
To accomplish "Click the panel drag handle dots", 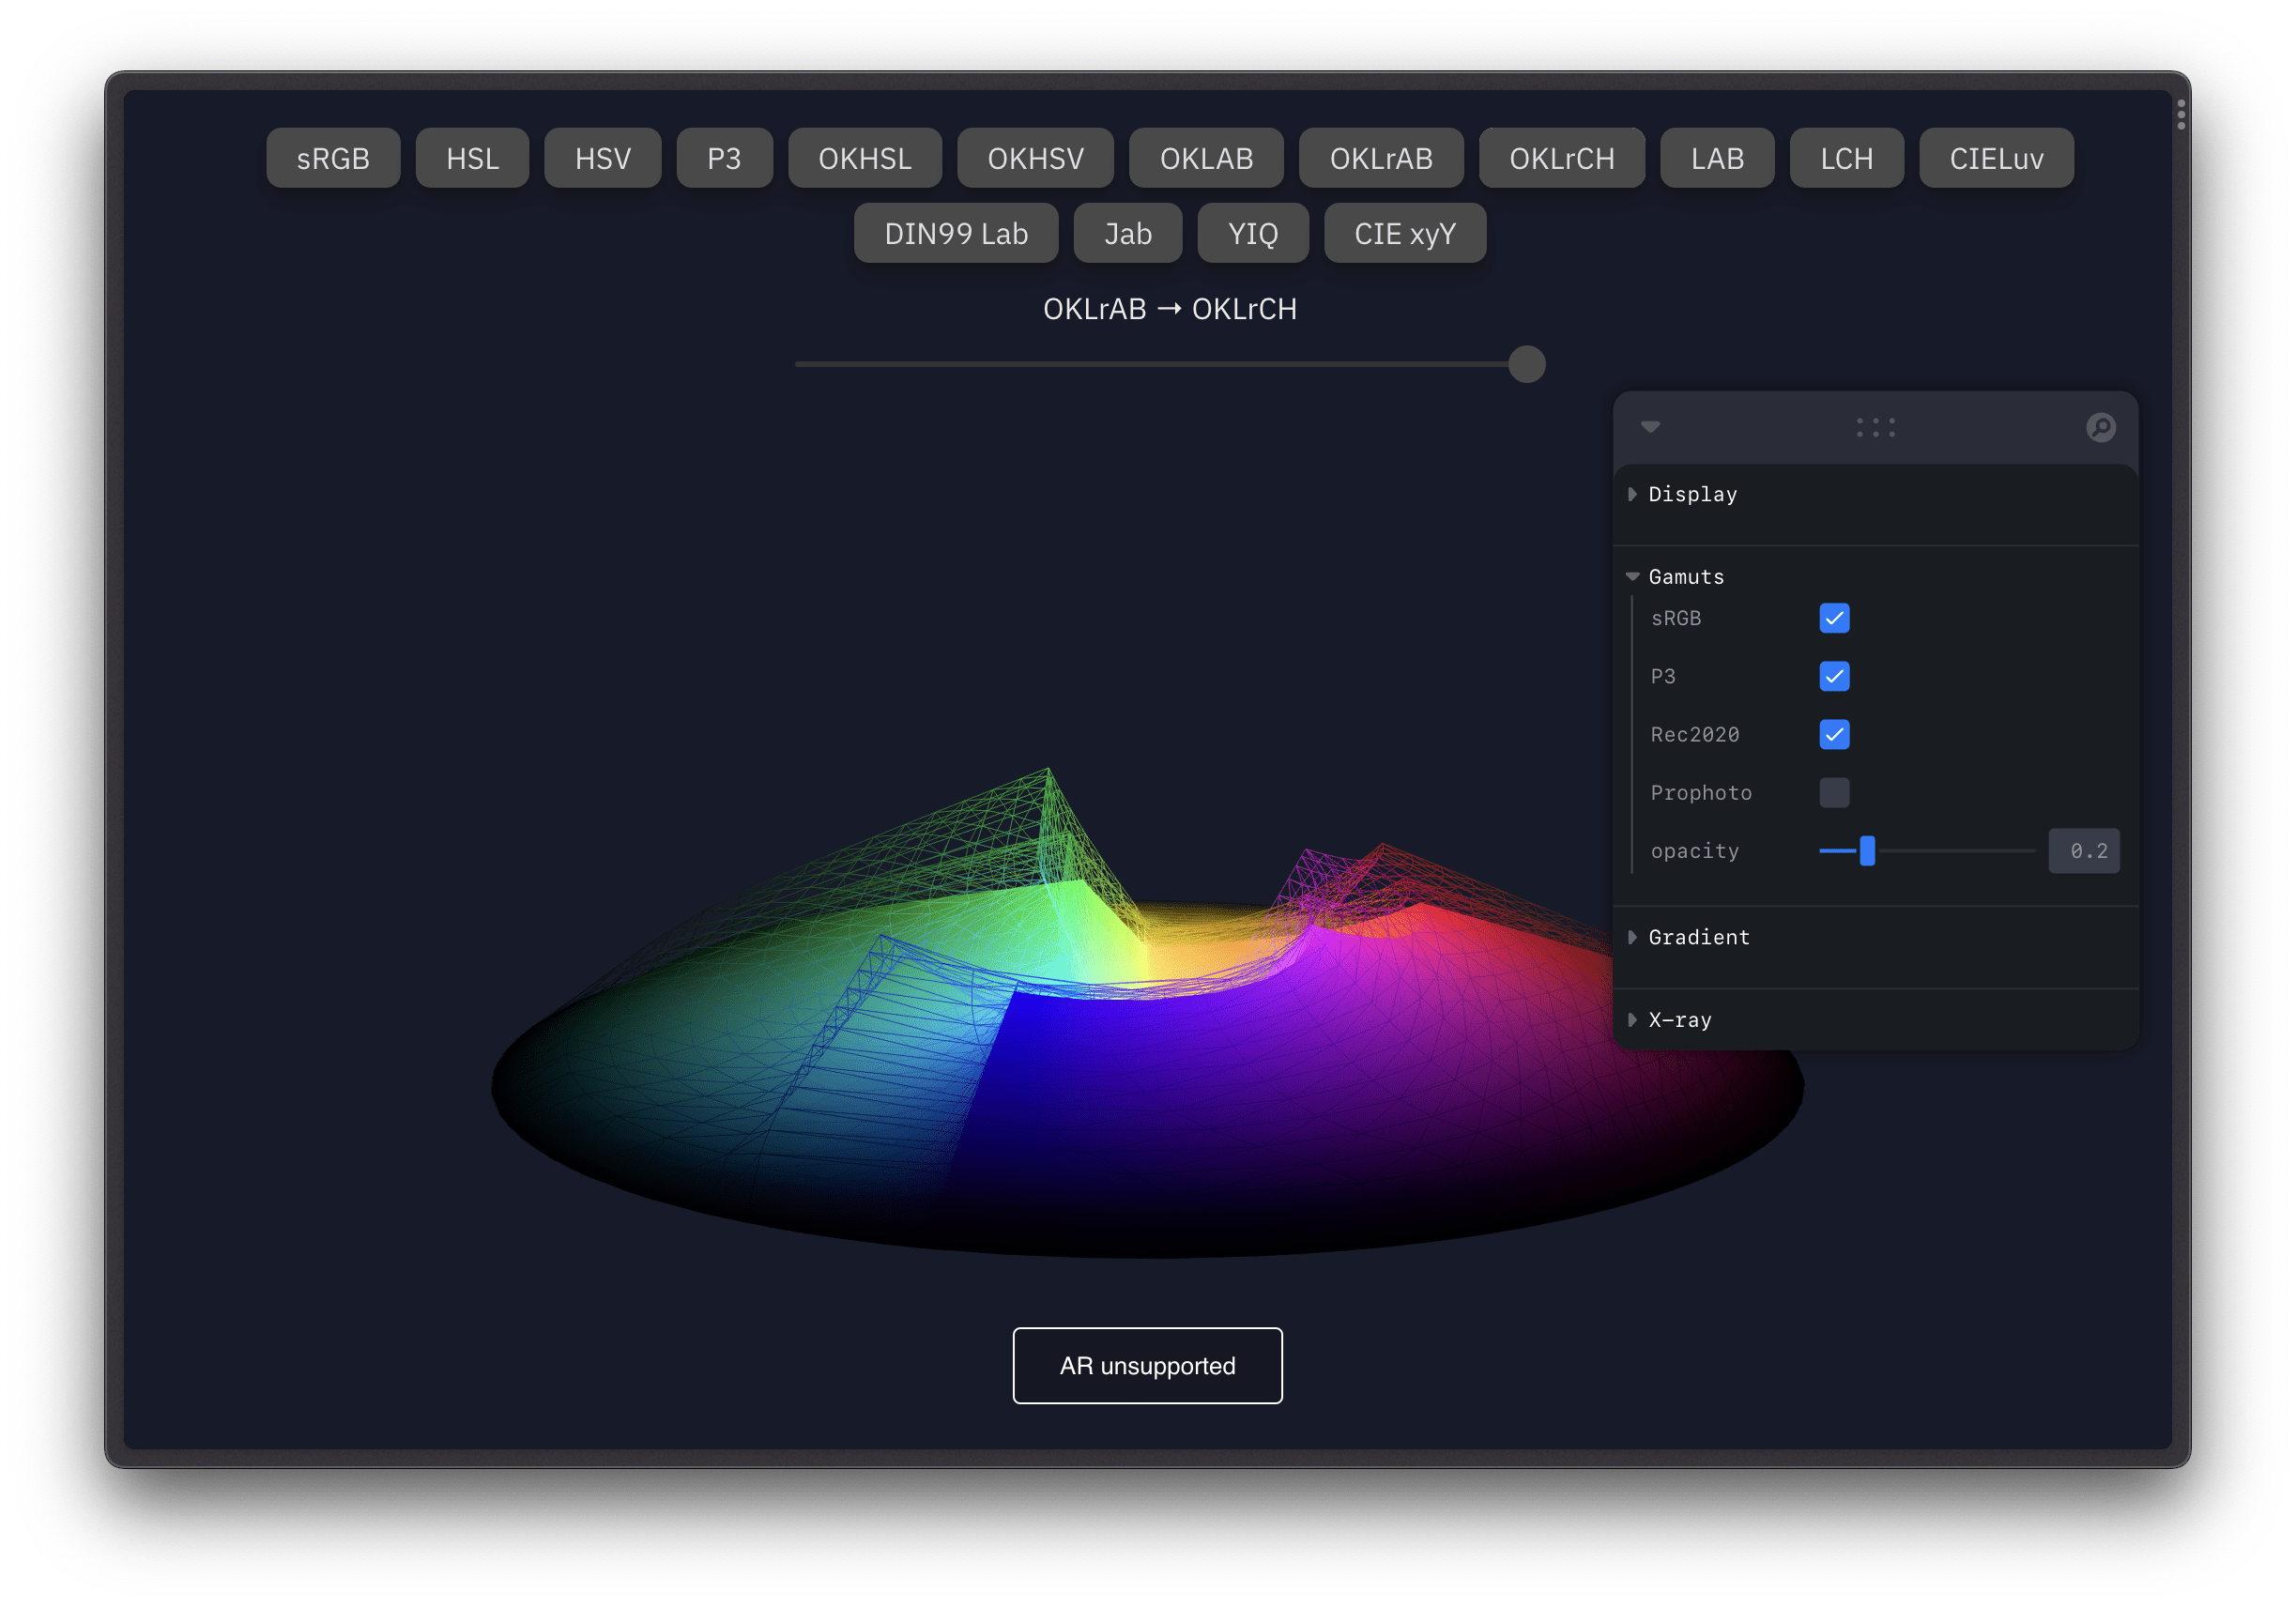I will click(x=1875, y=428).
